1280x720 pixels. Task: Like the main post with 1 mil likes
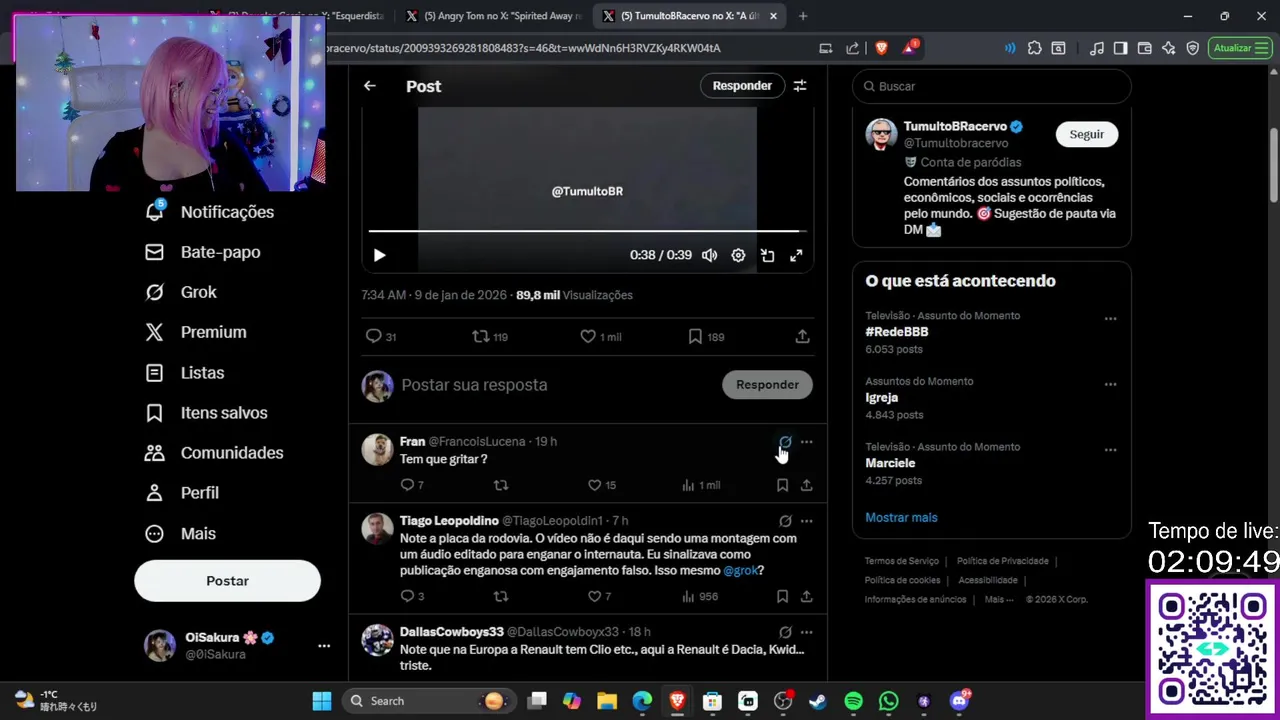tap(600, 337)
